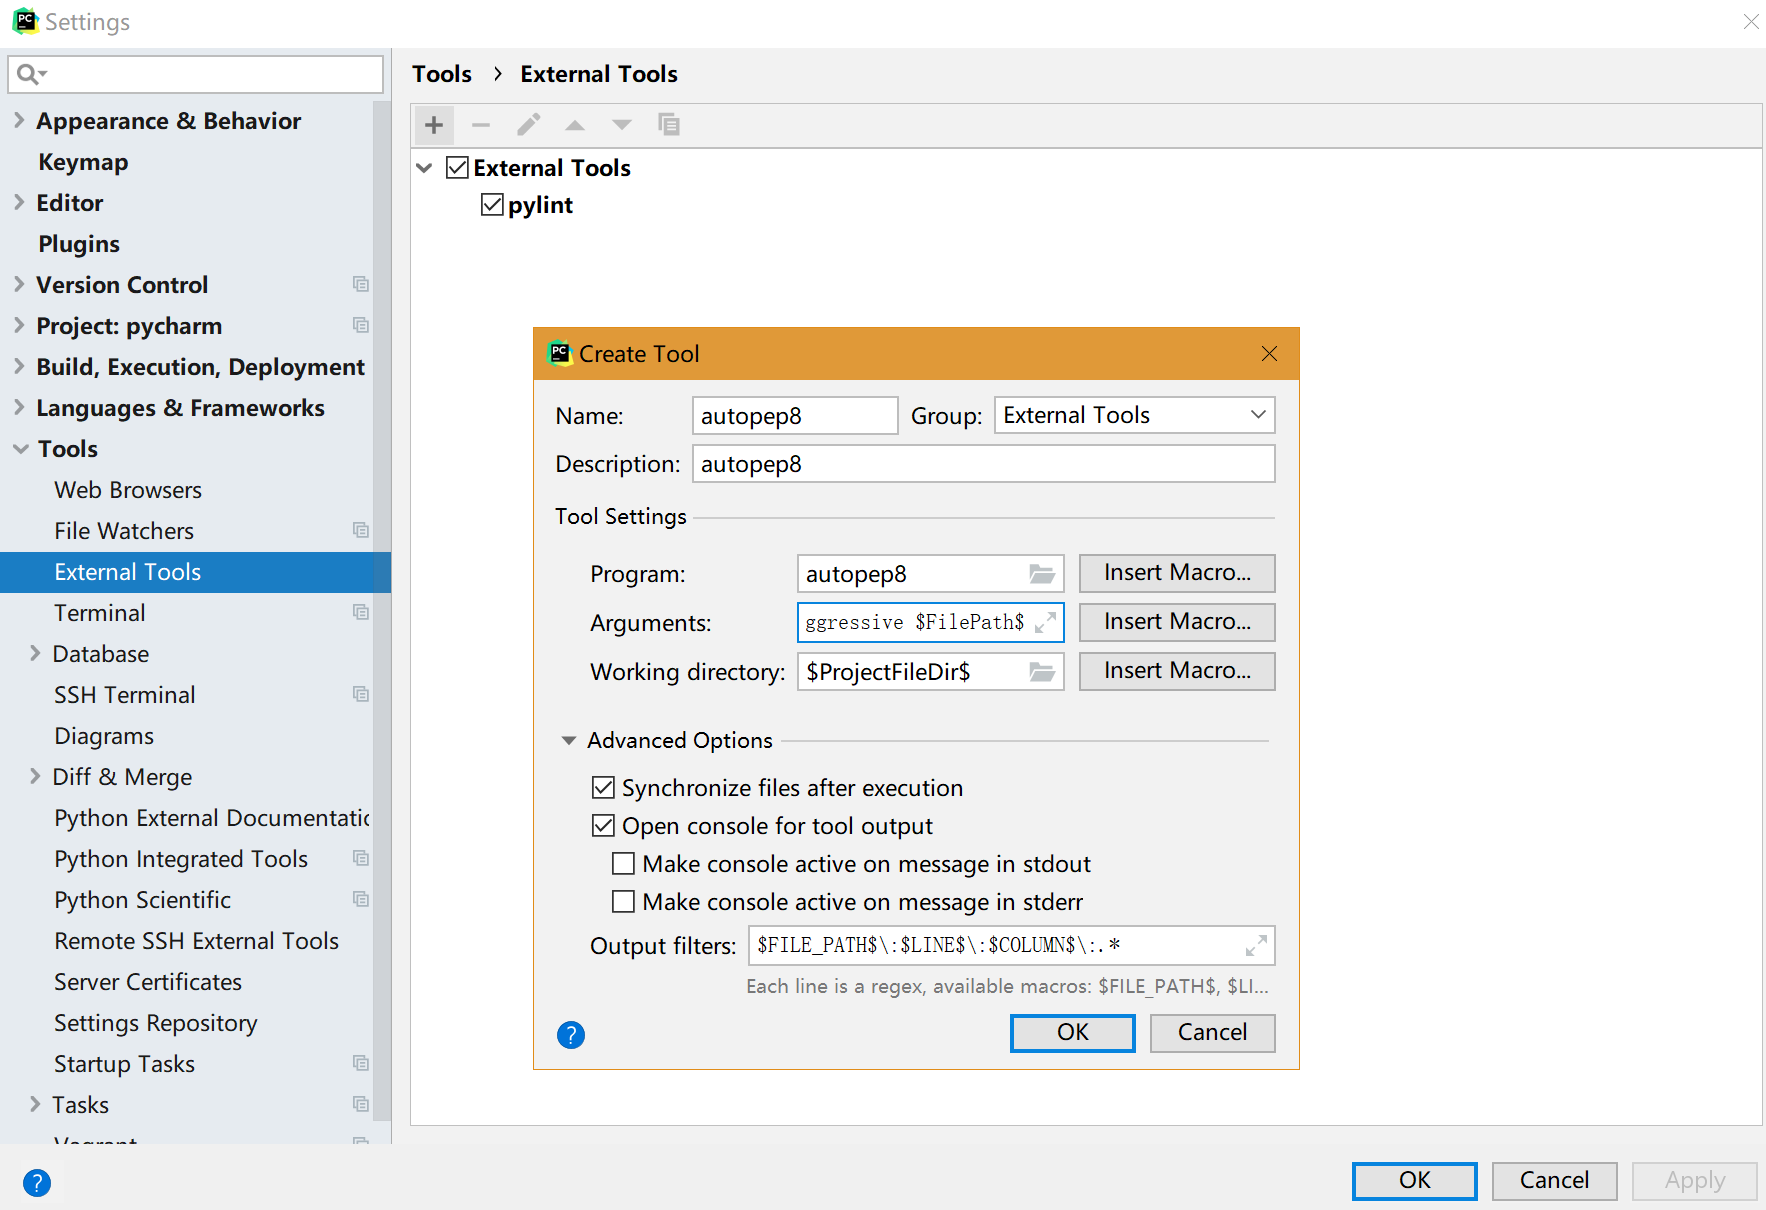1766x1210 pixels.
Task: Expand the Editor settings node
Action: click(x=19, y=202)
